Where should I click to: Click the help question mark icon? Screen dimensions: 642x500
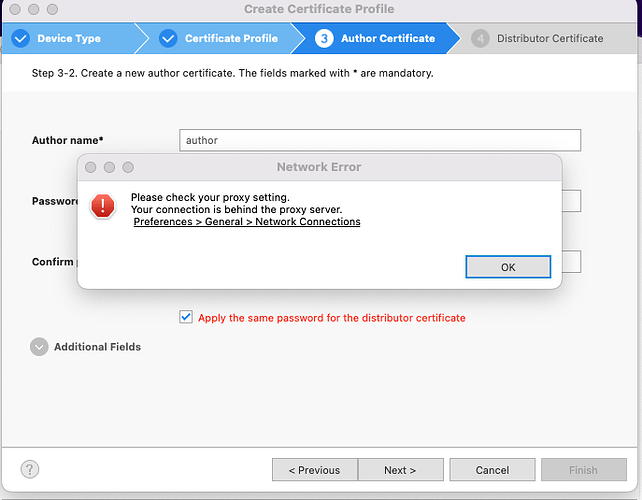[30, 469]
